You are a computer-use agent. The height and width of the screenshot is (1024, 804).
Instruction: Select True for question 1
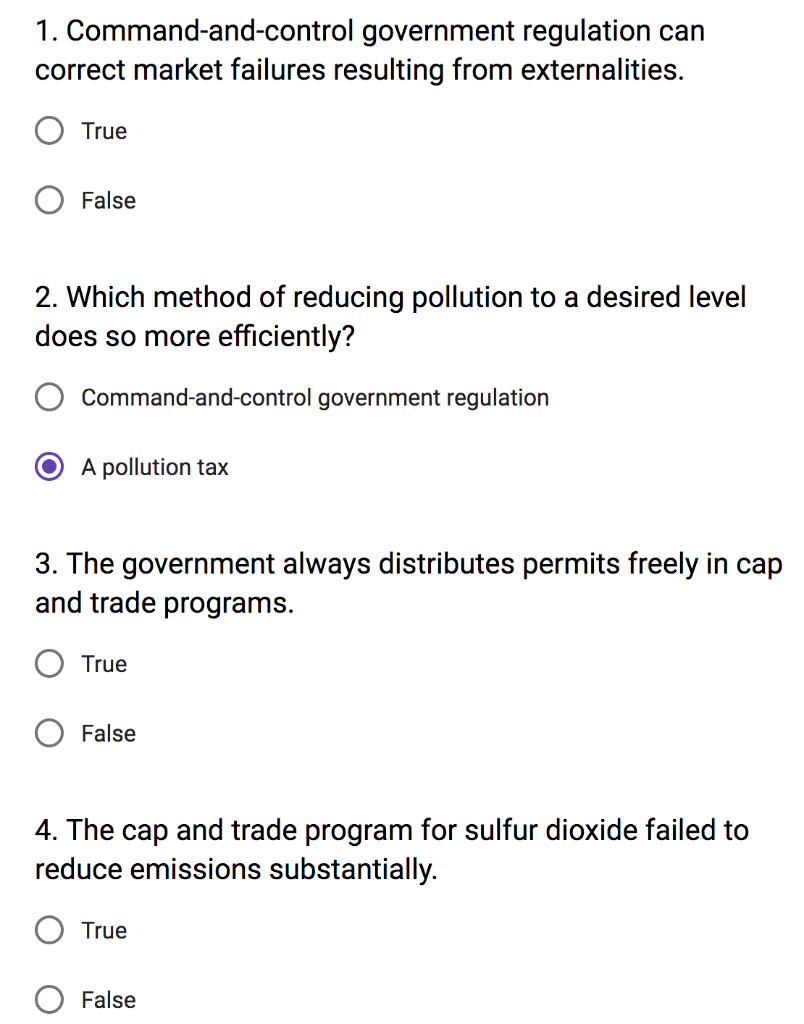tap(48, 130)
